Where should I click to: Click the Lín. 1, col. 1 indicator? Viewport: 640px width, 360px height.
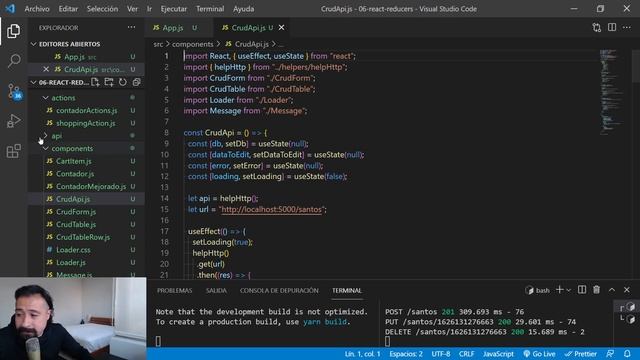pos(362,354)
